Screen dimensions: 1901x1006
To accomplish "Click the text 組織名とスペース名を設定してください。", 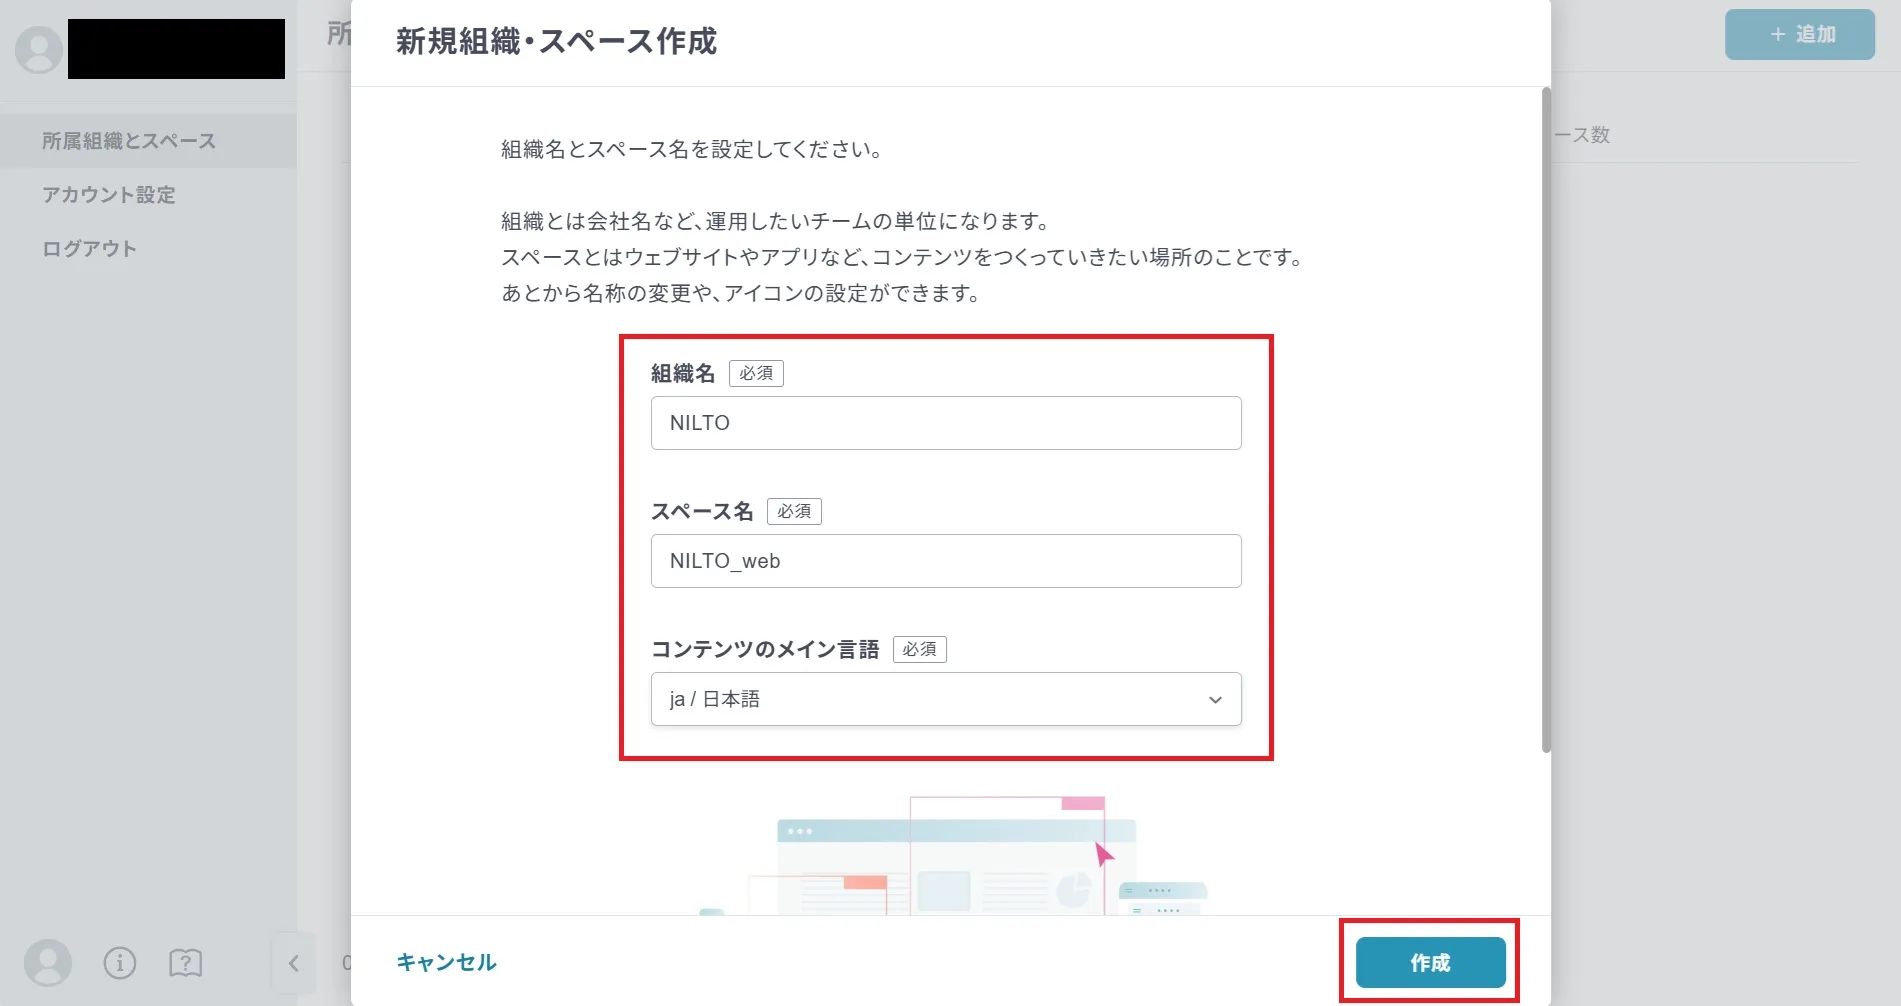I will pos(692,150).
